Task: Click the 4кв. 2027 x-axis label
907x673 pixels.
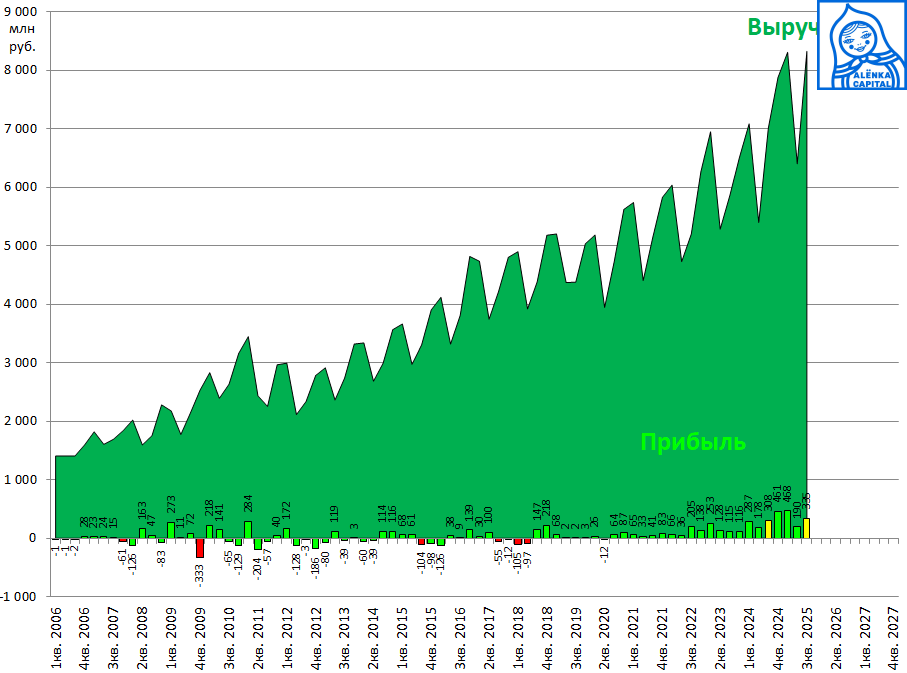Action: tap(893, 639)
